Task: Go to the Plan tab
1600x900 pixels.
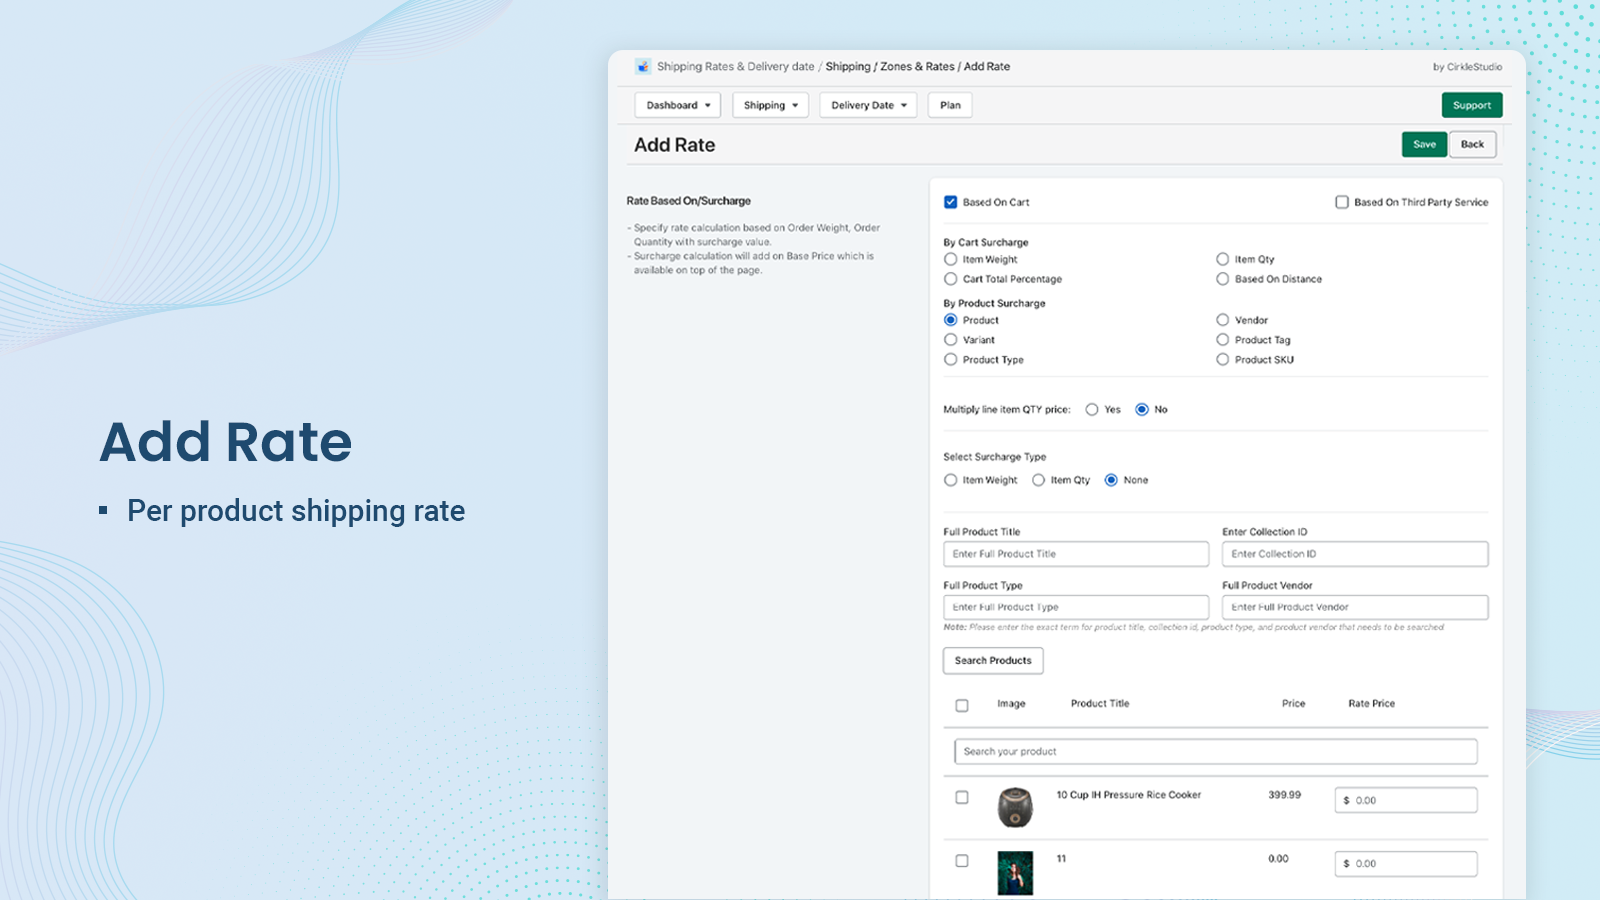Action: click(949, 105)
